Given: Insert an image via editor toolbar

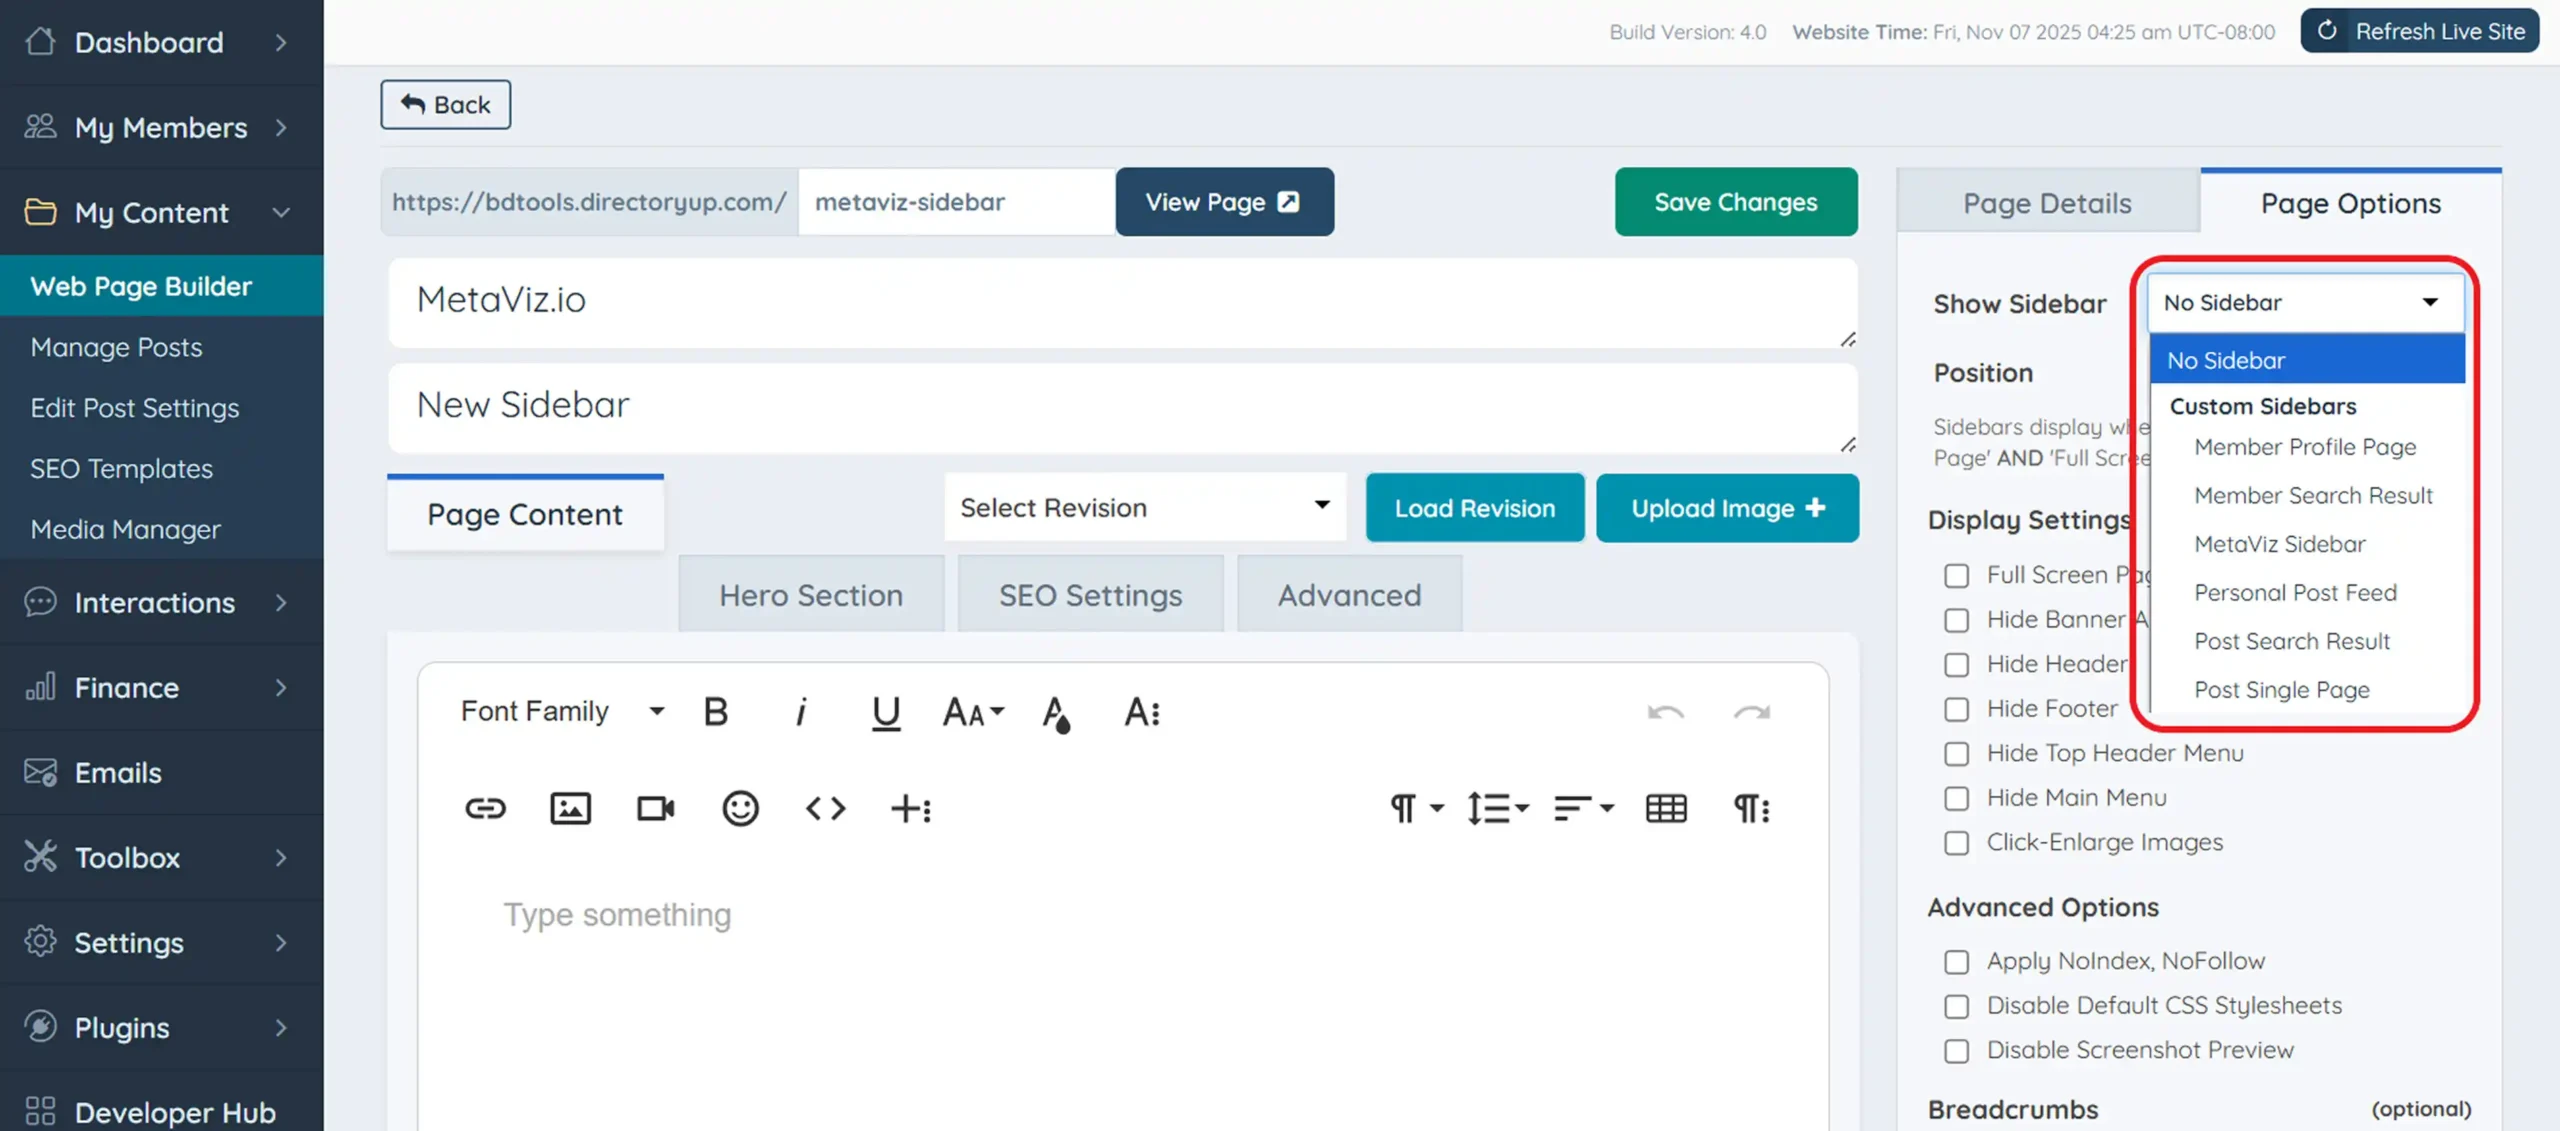Looking at the screenshot, I should (x=570, y=808).
